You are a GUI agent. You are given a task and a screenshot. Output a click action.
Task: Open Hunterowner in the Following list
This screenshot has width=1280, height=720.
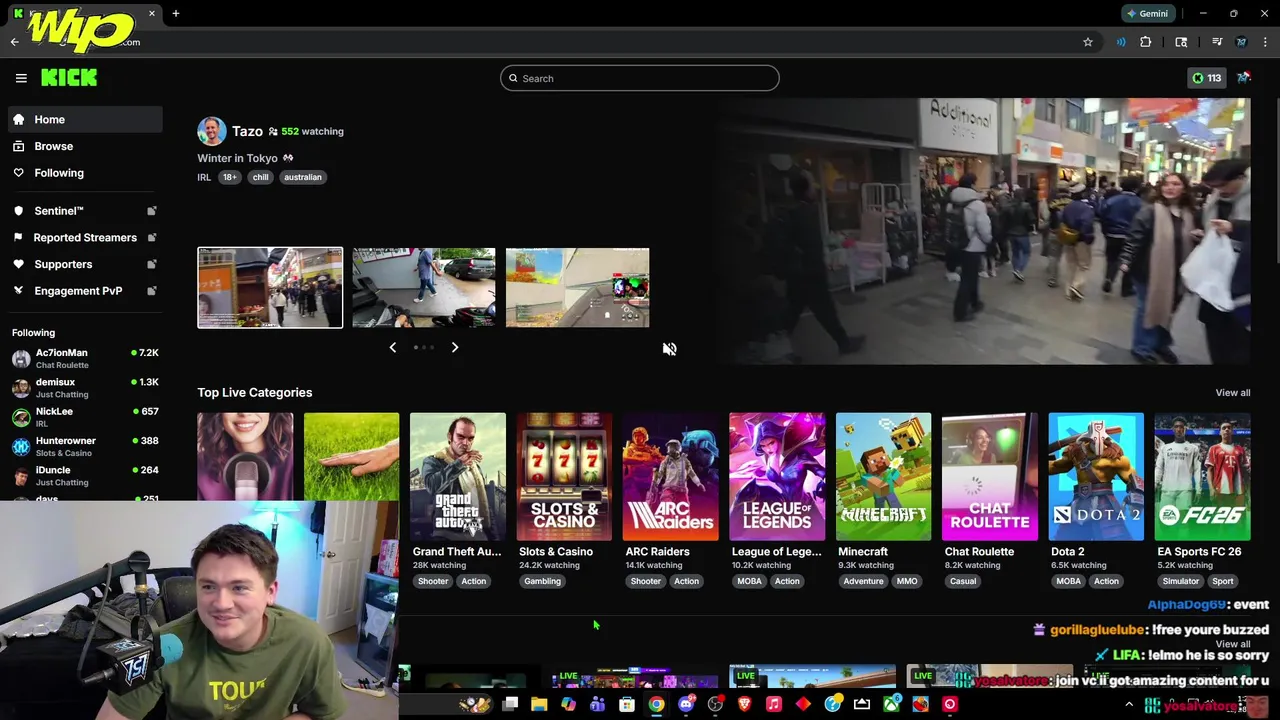(85, 446)
